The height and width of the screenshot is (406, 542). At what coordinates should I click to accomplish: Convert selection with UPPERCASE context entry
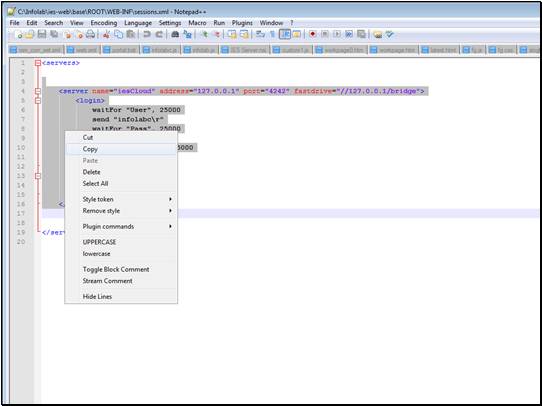click(121, 242)
